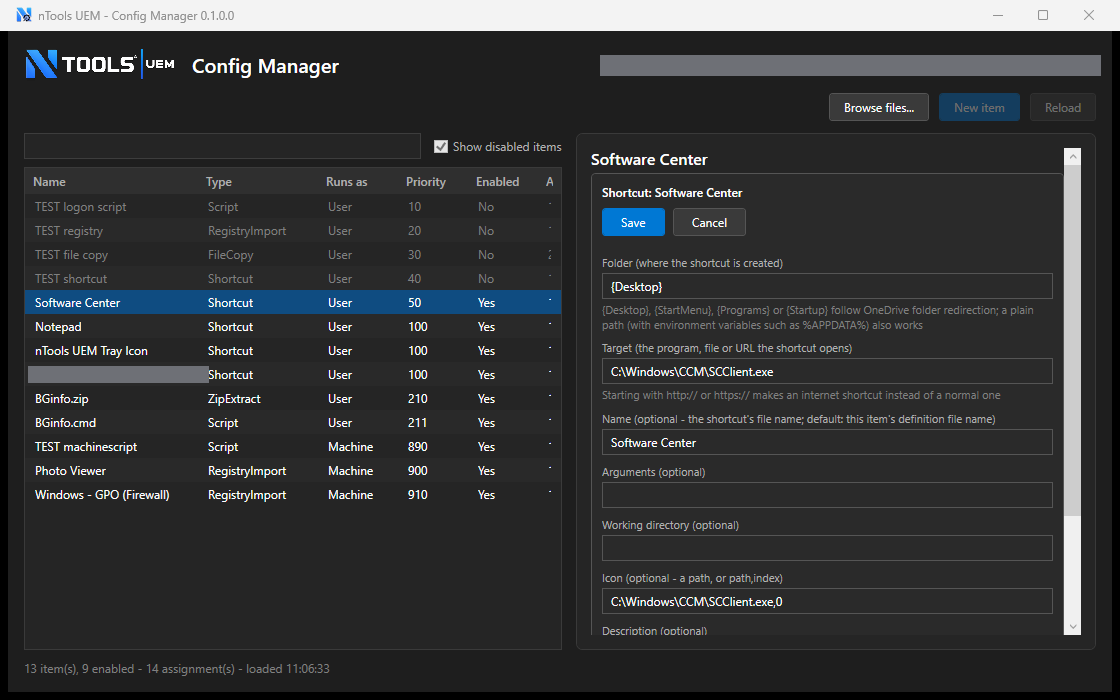Sort by Runs as column header

tap(346, 181)
